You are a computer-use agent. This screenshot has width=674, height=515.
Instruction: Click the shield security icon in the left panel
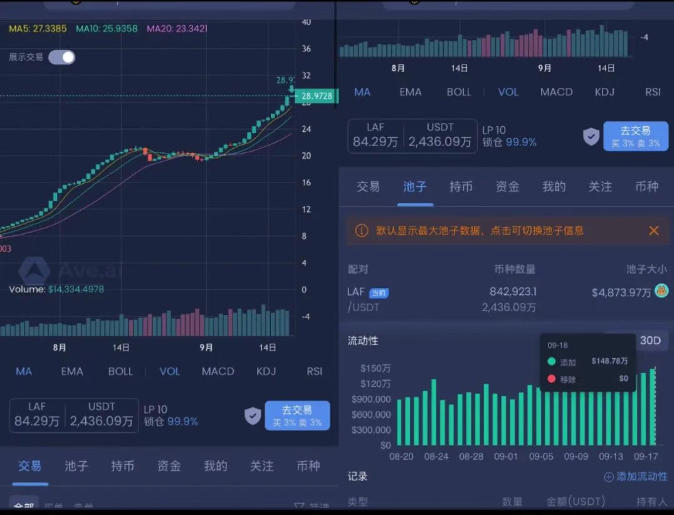point(253,415)
